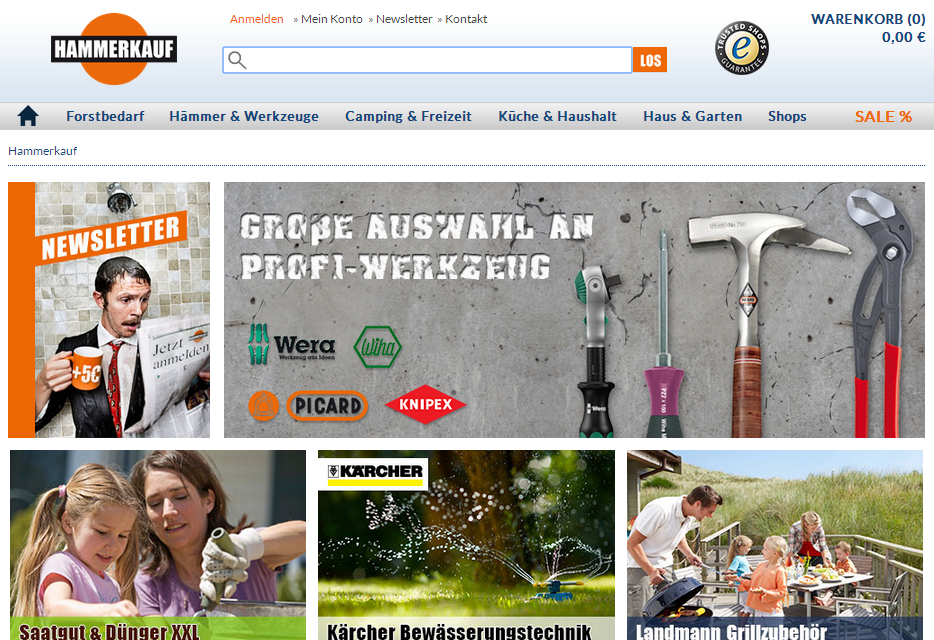Open the Saatgut & Dünger XXL promotion
Image resolution: width=934 pixels, height=640 pixels.
pos(158,545)
